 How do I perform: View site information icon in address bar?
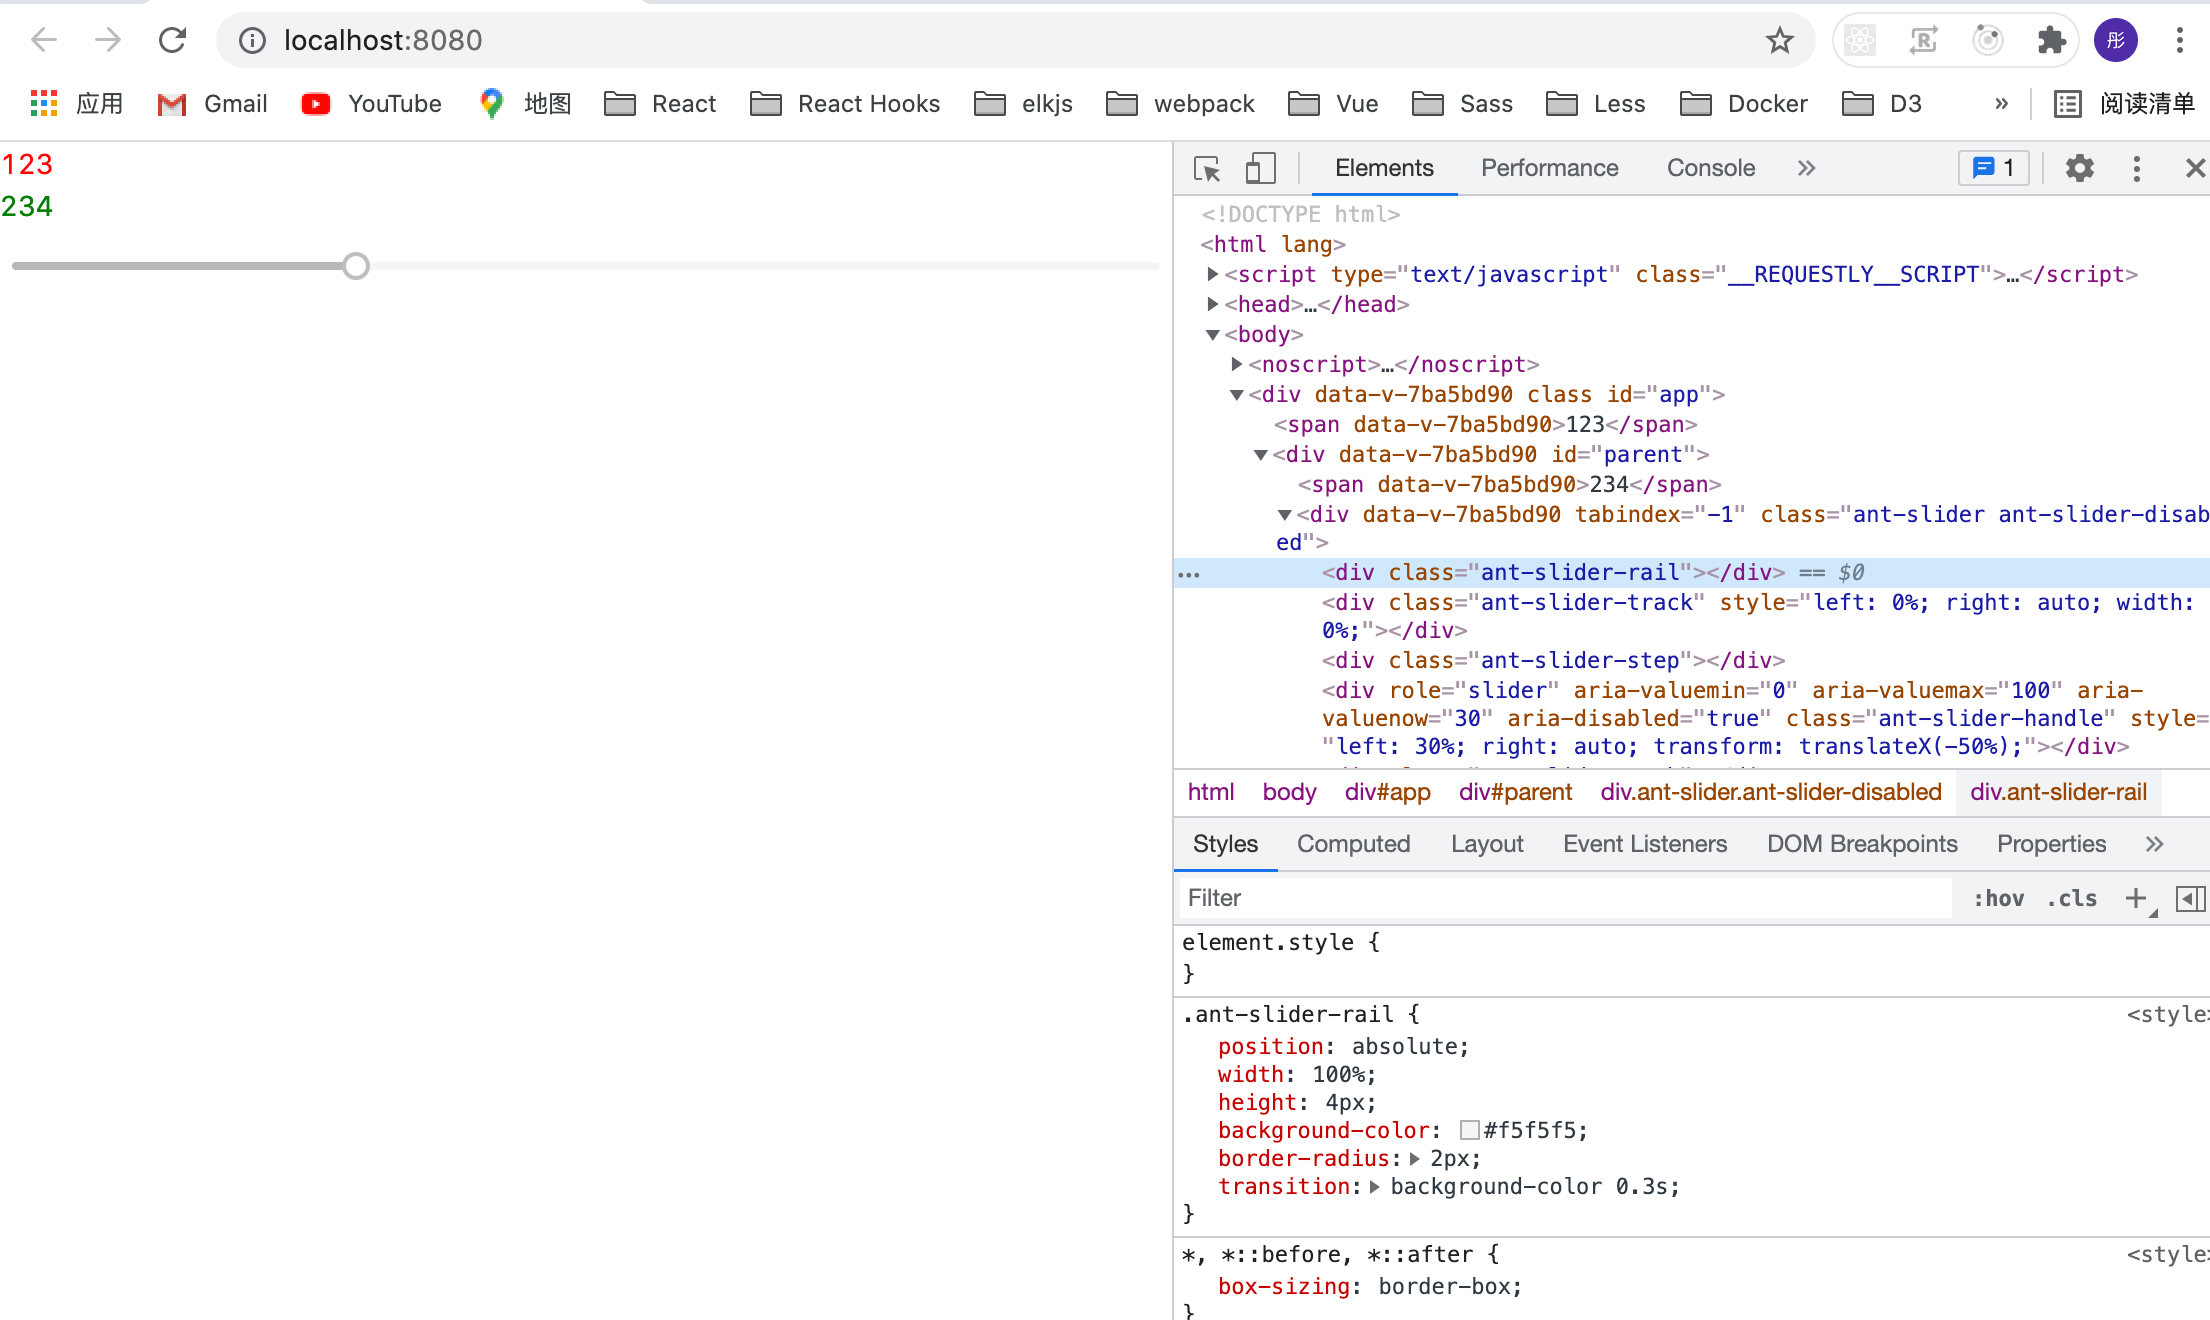(252, 40)
